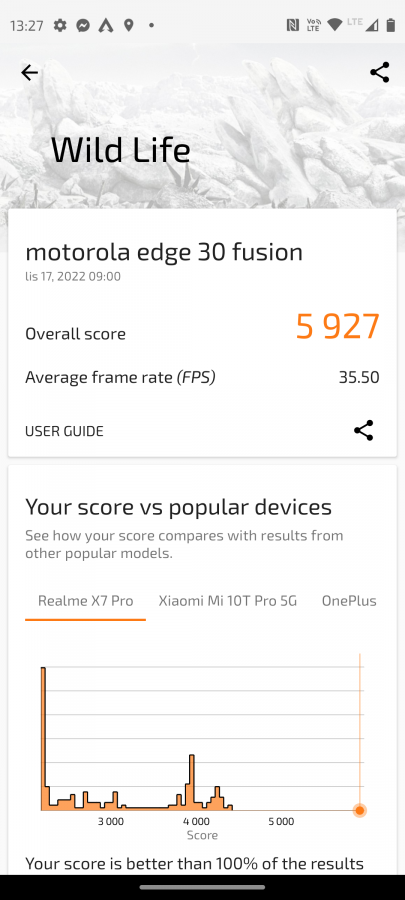This screenshot has height=900, width=405.
Task: Tap the Wi-Fi signal icon
Action: [334, 25]
